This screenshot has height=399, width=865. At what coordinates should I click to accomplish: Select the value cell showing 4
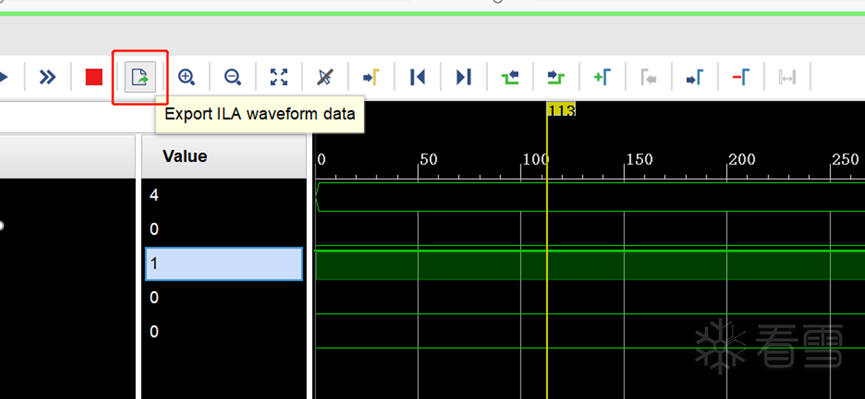point(223,195)
